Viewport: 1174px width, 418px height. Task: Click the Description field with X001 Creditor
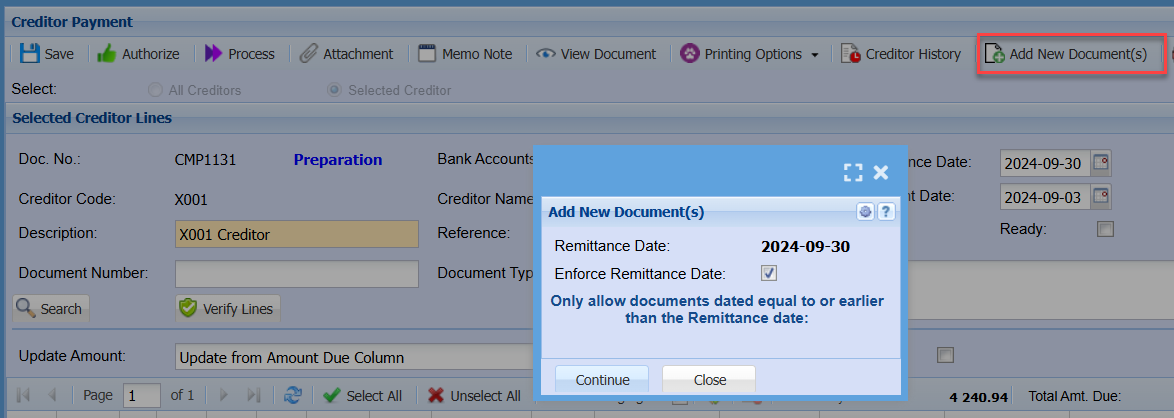[x=296, y=234]
